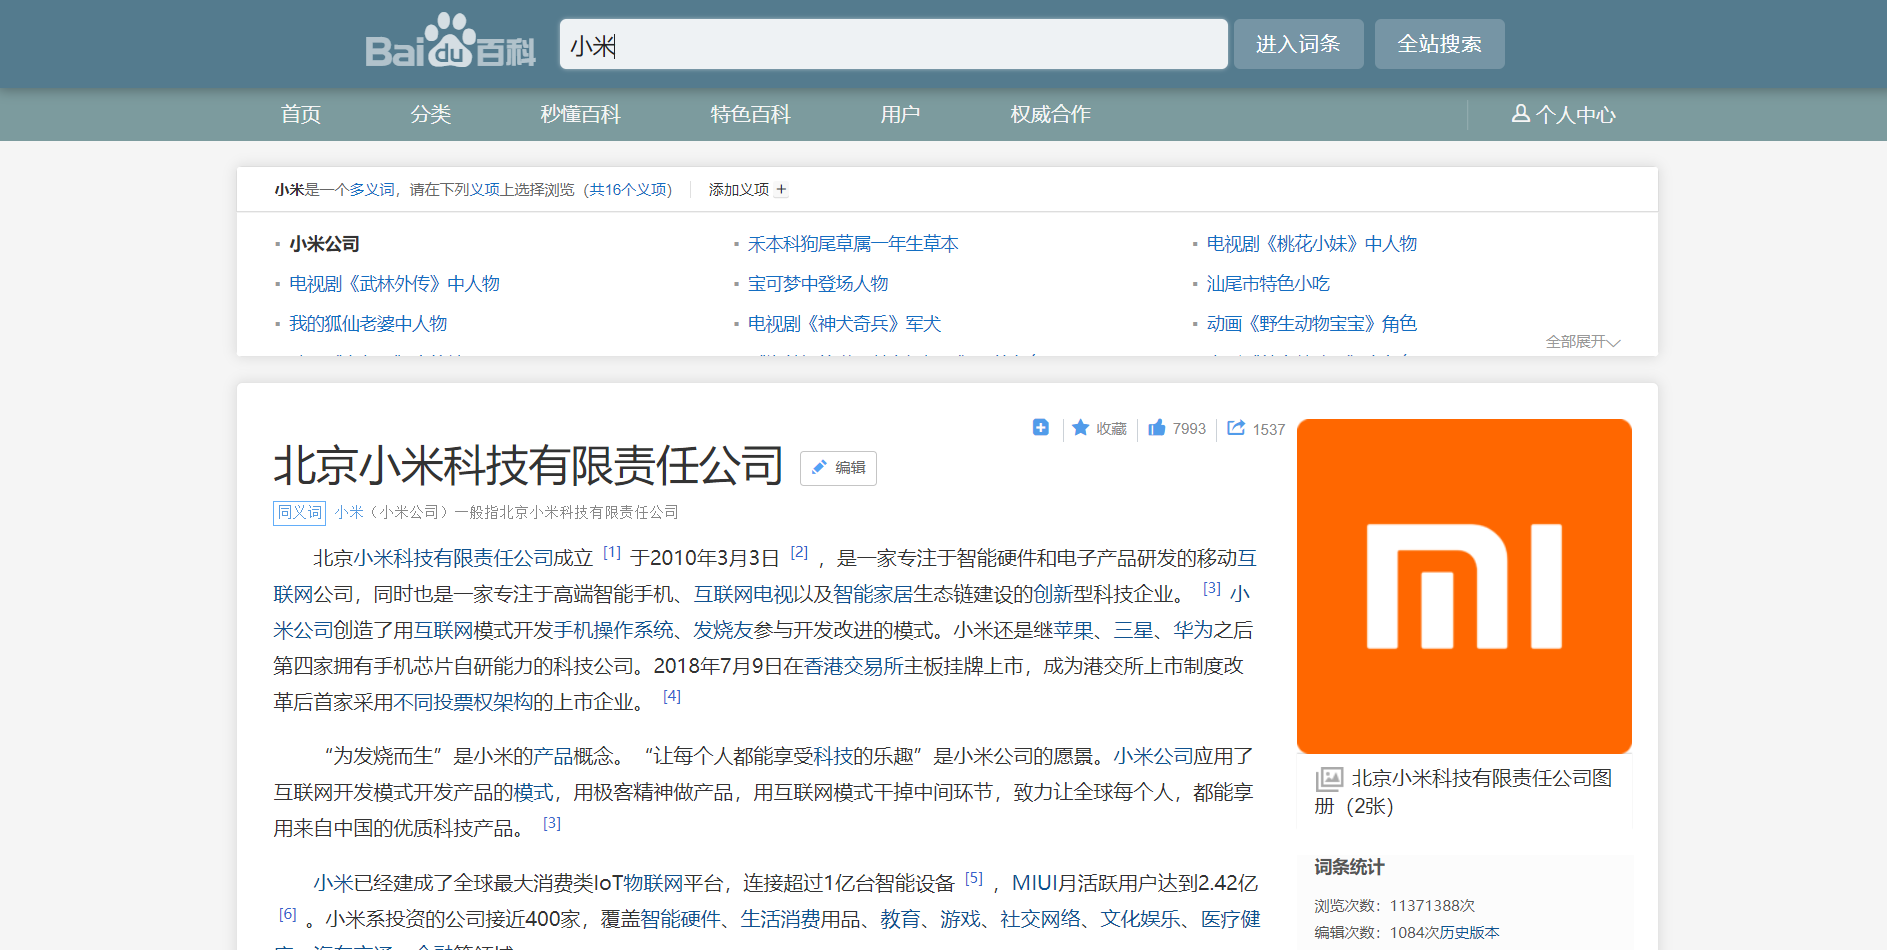Click the 发烧友 link
Image resolution: width=1887 pixels, height=950 pixels.
tap(723, 630)
